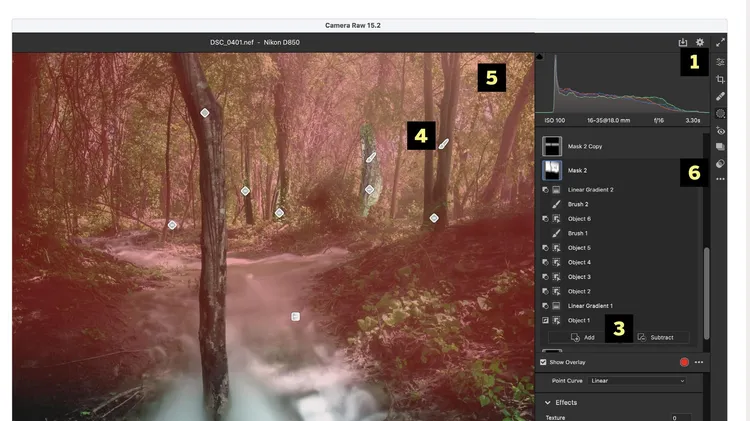Screen dimensions: 750x421
Task: Click the masks panel vertical scrollbar
Action: point(706,293)
